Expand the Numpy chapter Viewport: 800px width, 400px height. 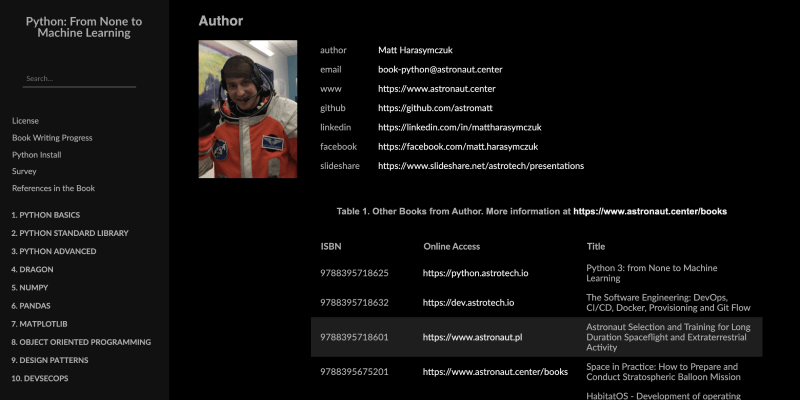(x=30, y=287)
